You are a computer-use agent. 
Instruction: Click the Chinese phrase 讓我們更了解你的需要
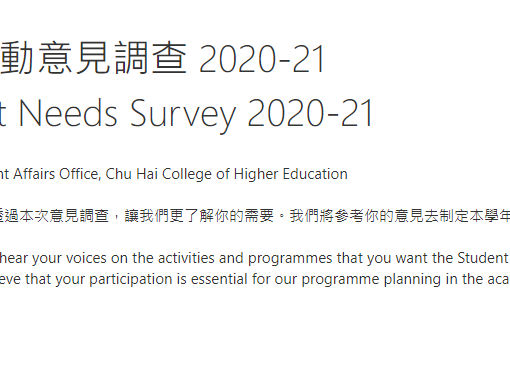199,216
